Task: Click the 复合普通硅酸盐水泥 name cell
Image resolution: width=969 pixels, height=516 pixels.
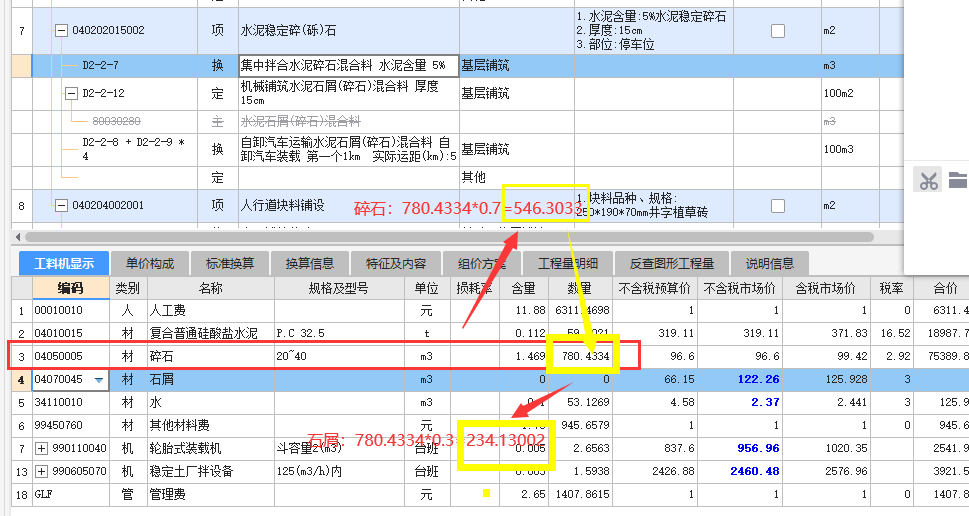Action: (211, 333)
